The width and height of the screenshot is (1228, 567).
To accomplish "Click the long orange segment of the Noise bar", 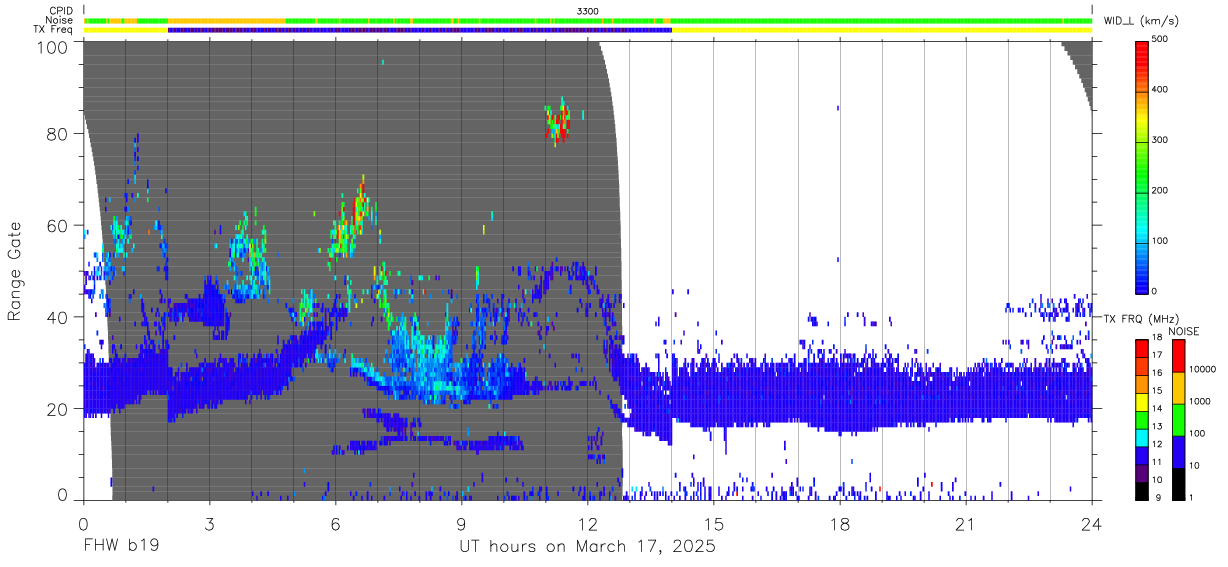I will 227,20.
